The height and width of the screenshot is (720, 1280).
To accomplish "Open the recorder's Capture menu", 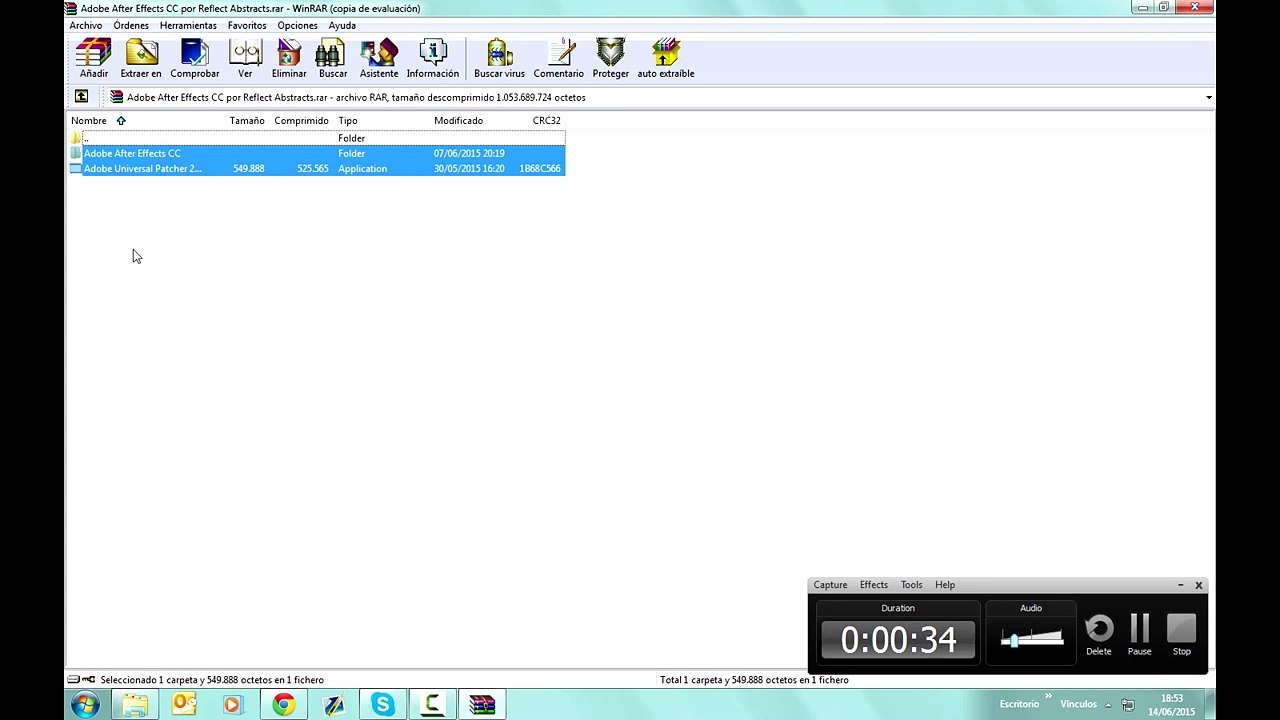I will point(830,585).
